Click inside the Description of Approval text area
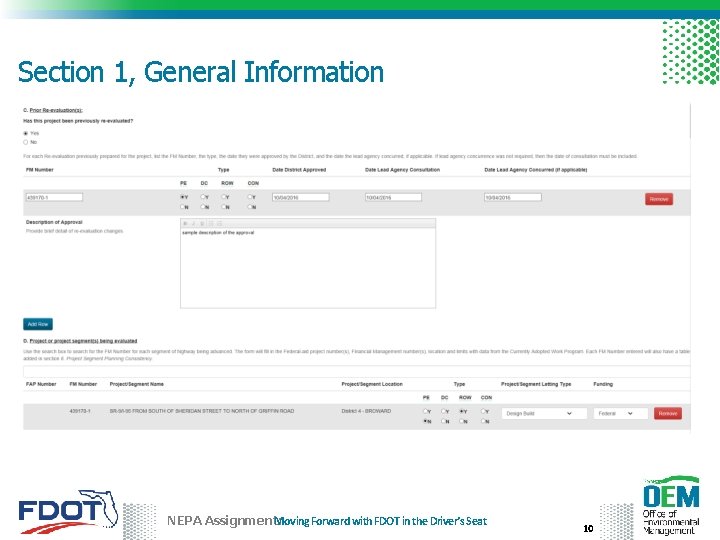720x540 pixels. (x=308, y=268)
